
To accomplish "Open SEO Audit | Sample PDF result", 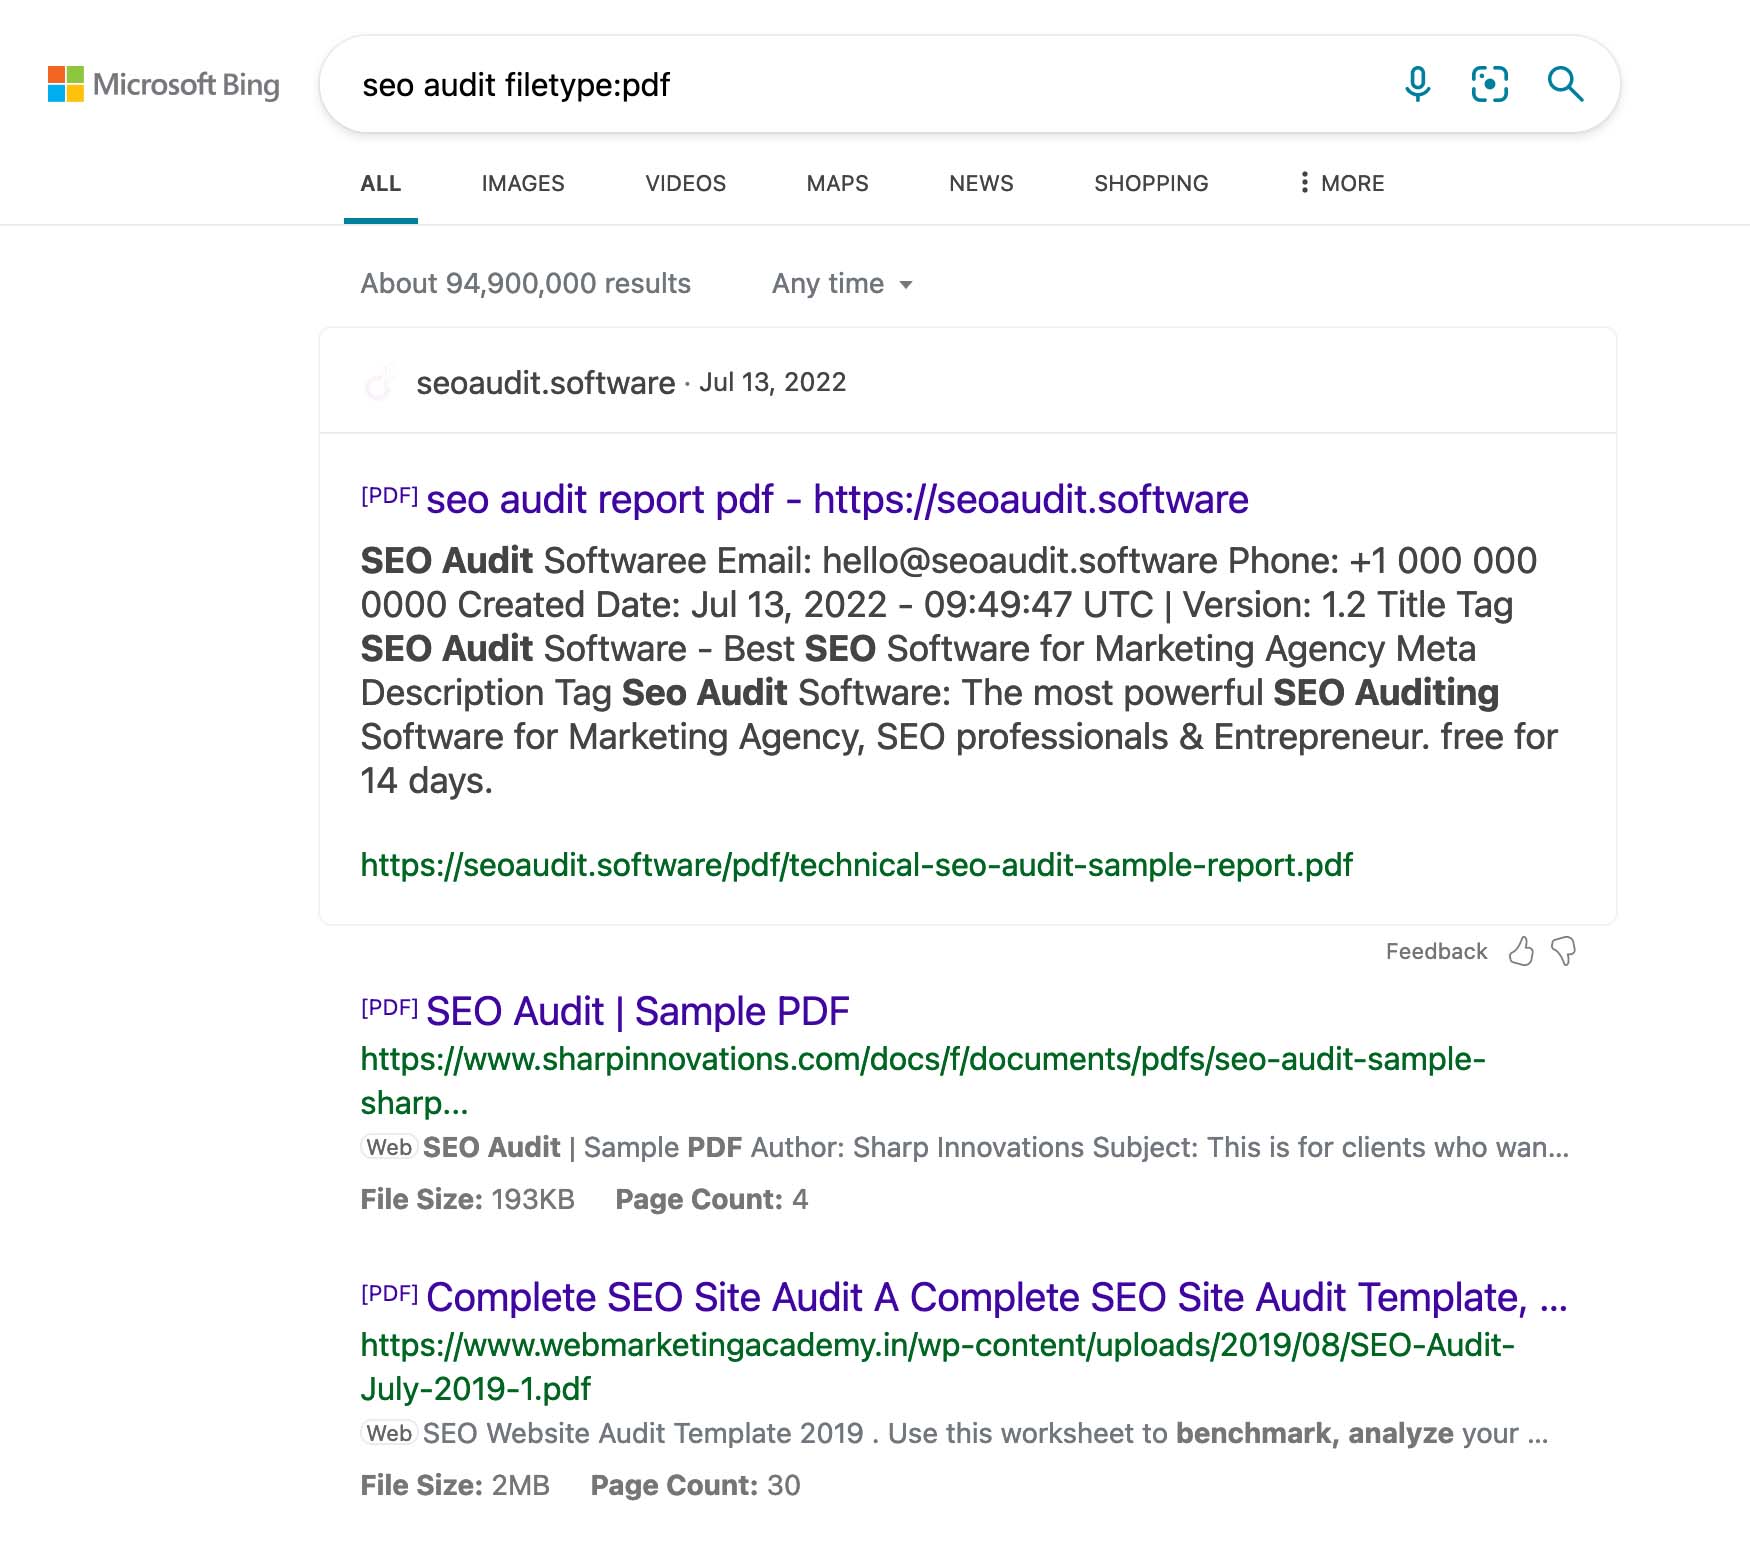I will (637, 1011).
